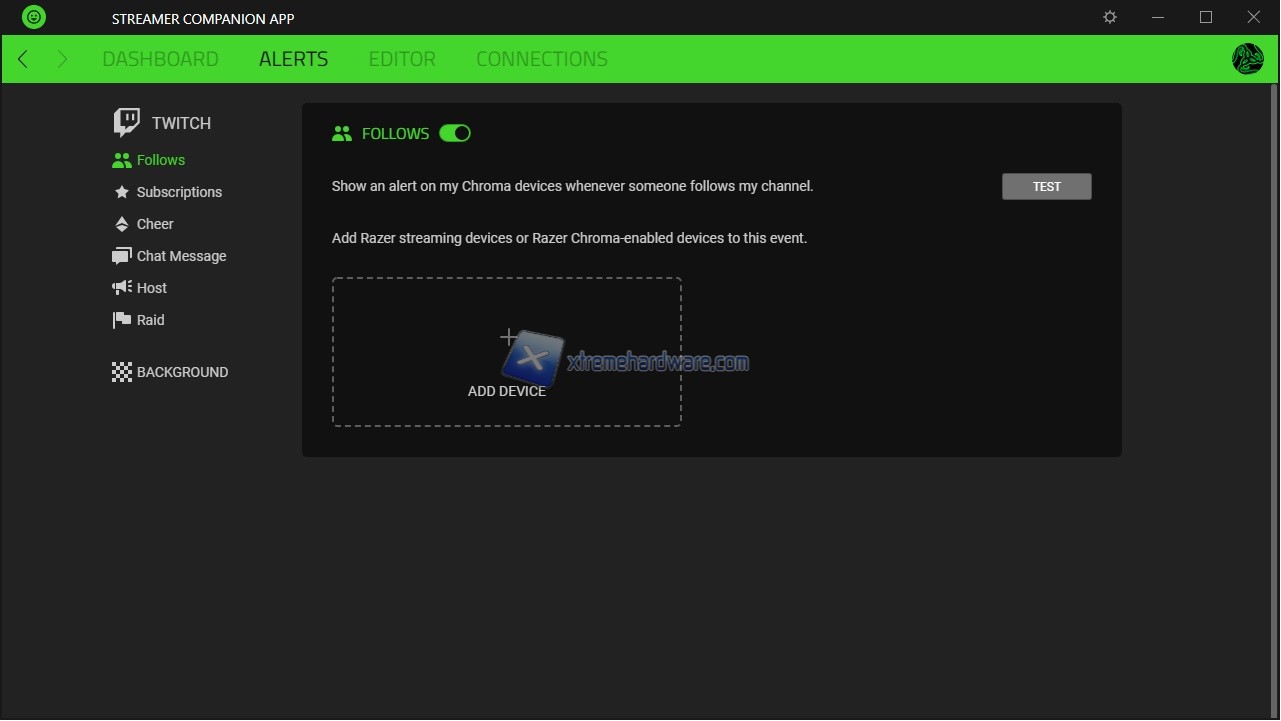Click the Twitch logo icon in sidebar

127,123
